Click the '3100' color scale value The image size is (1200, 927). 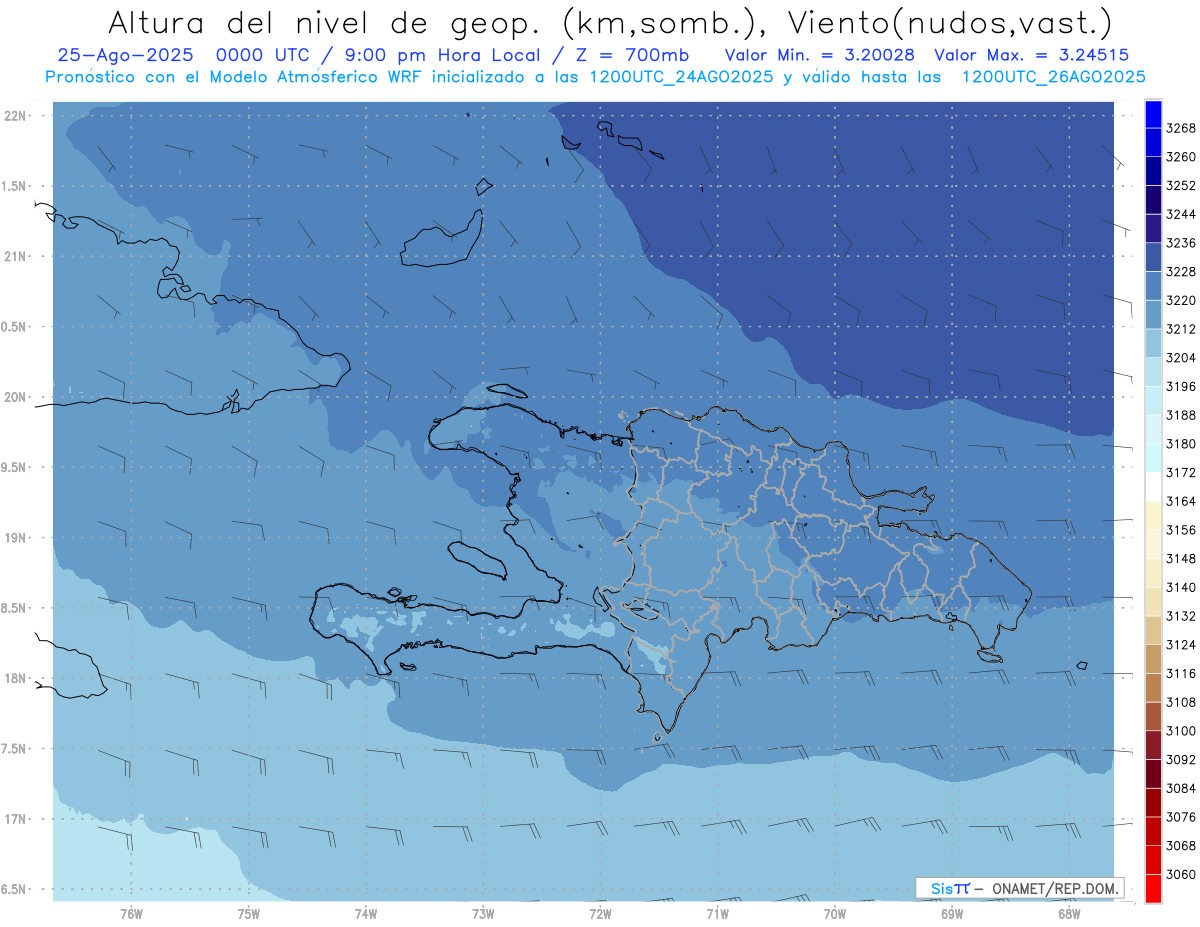(x=1181, y=731)
